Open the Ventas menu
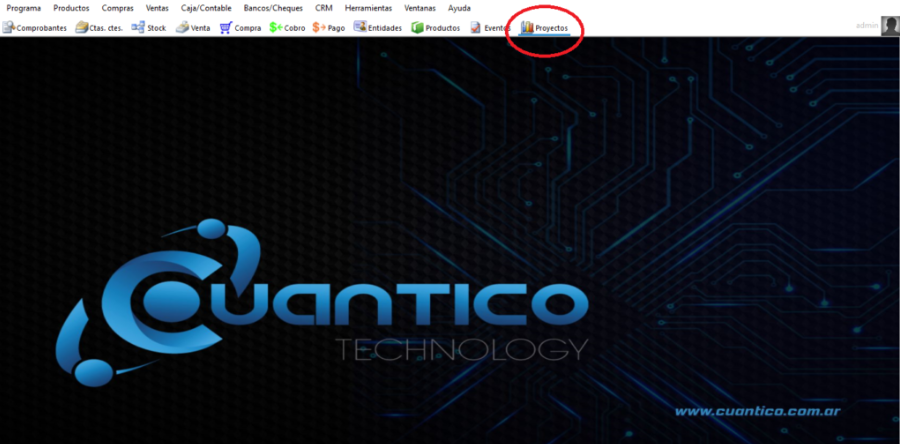The height and width of the screenshot is (444, 900). (x=157, y=9)
